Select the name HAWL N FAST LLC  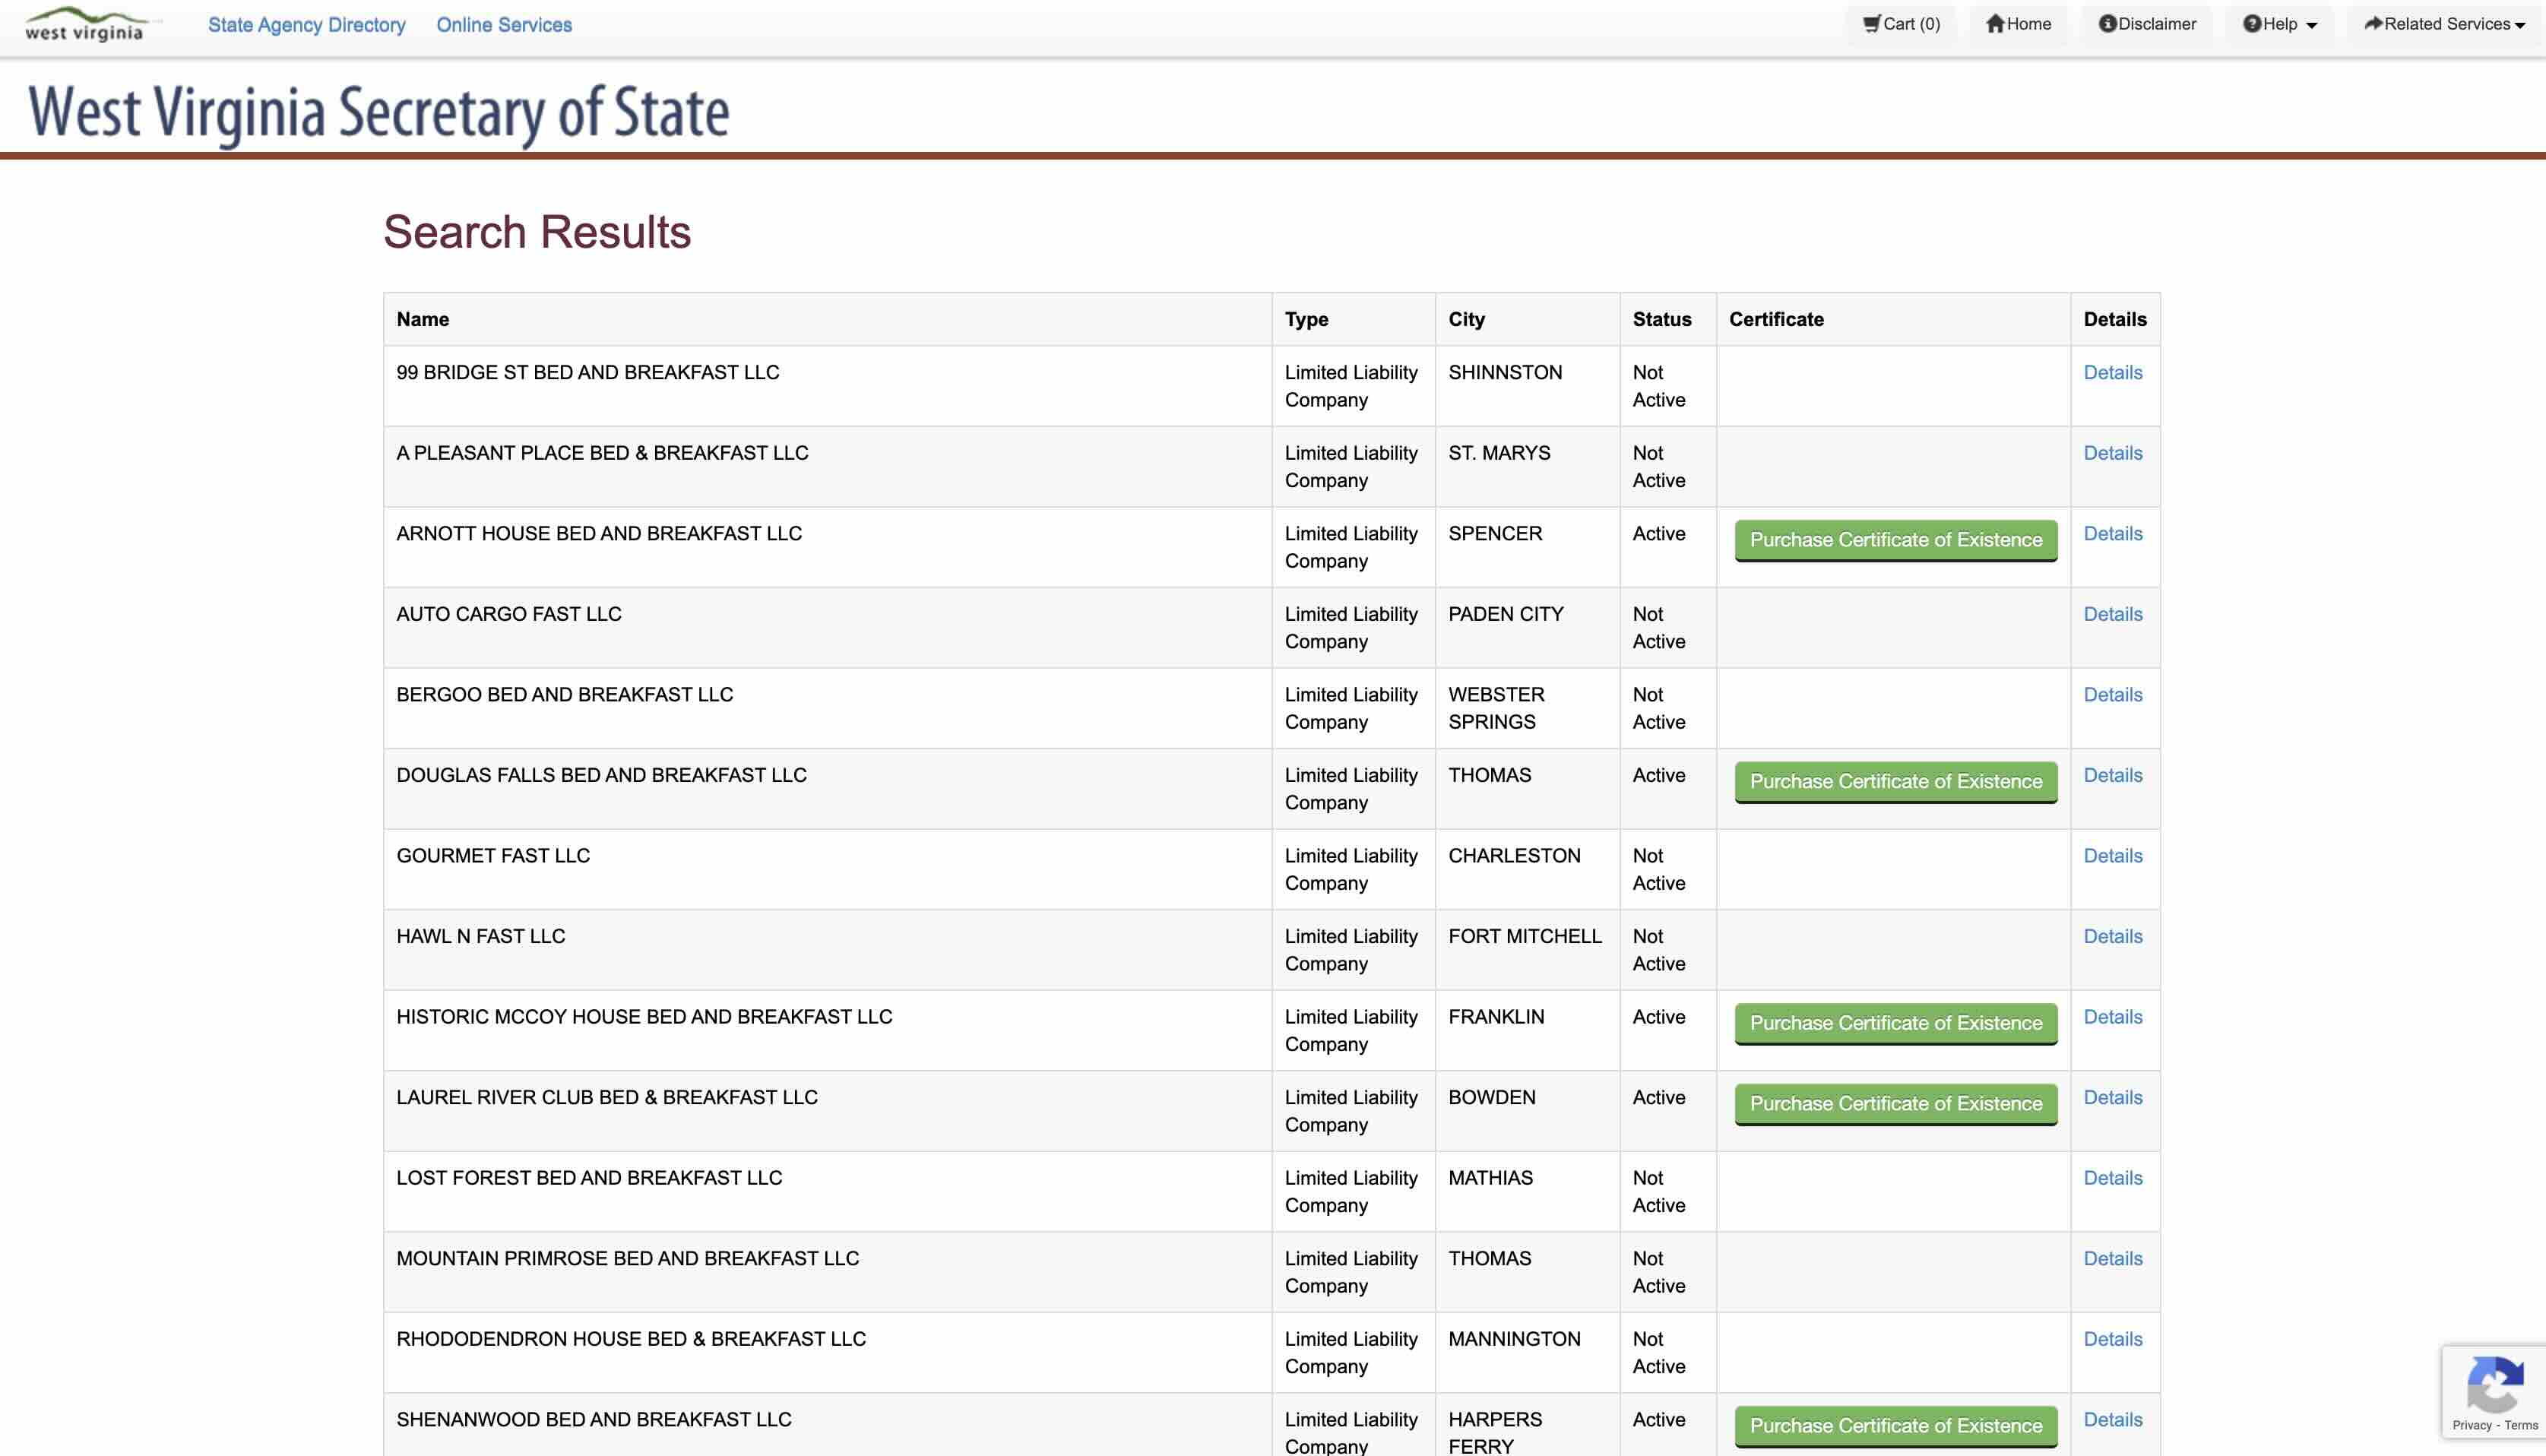click(x=480, y=937)
